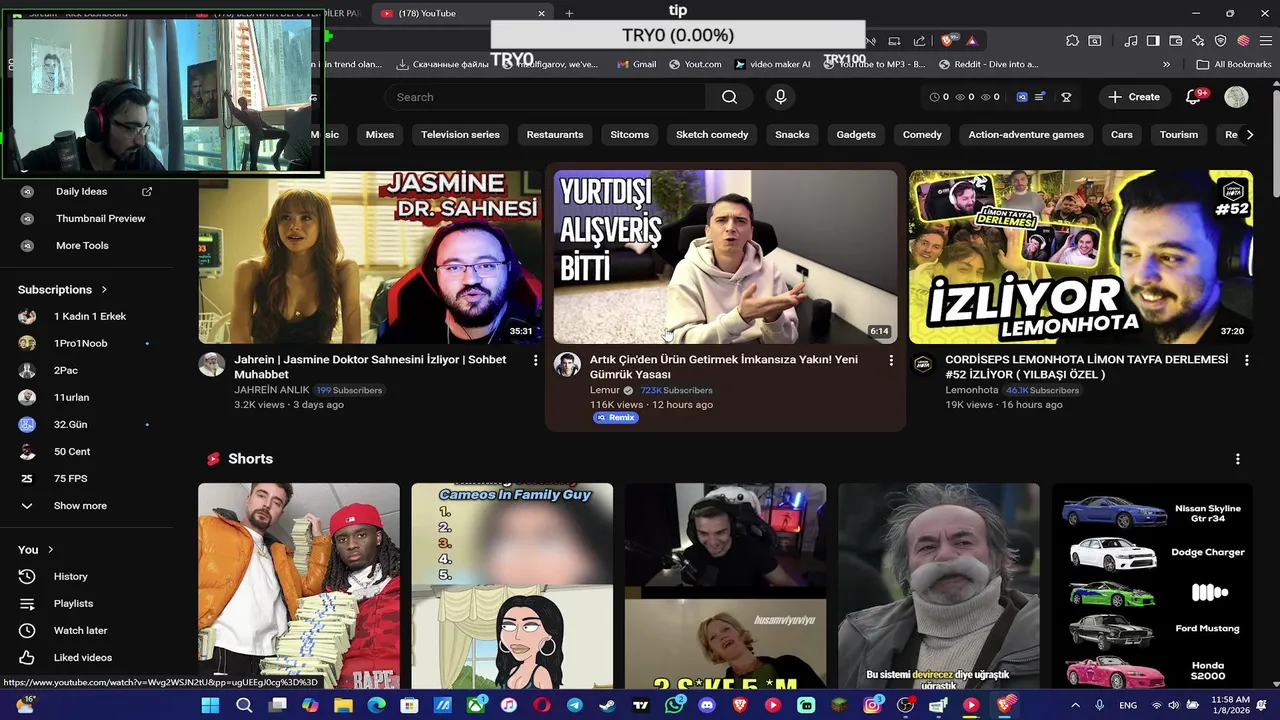The image size is (1280, 720).
Task: Open the Lemur channel link
Action: (x=605, y=390)
